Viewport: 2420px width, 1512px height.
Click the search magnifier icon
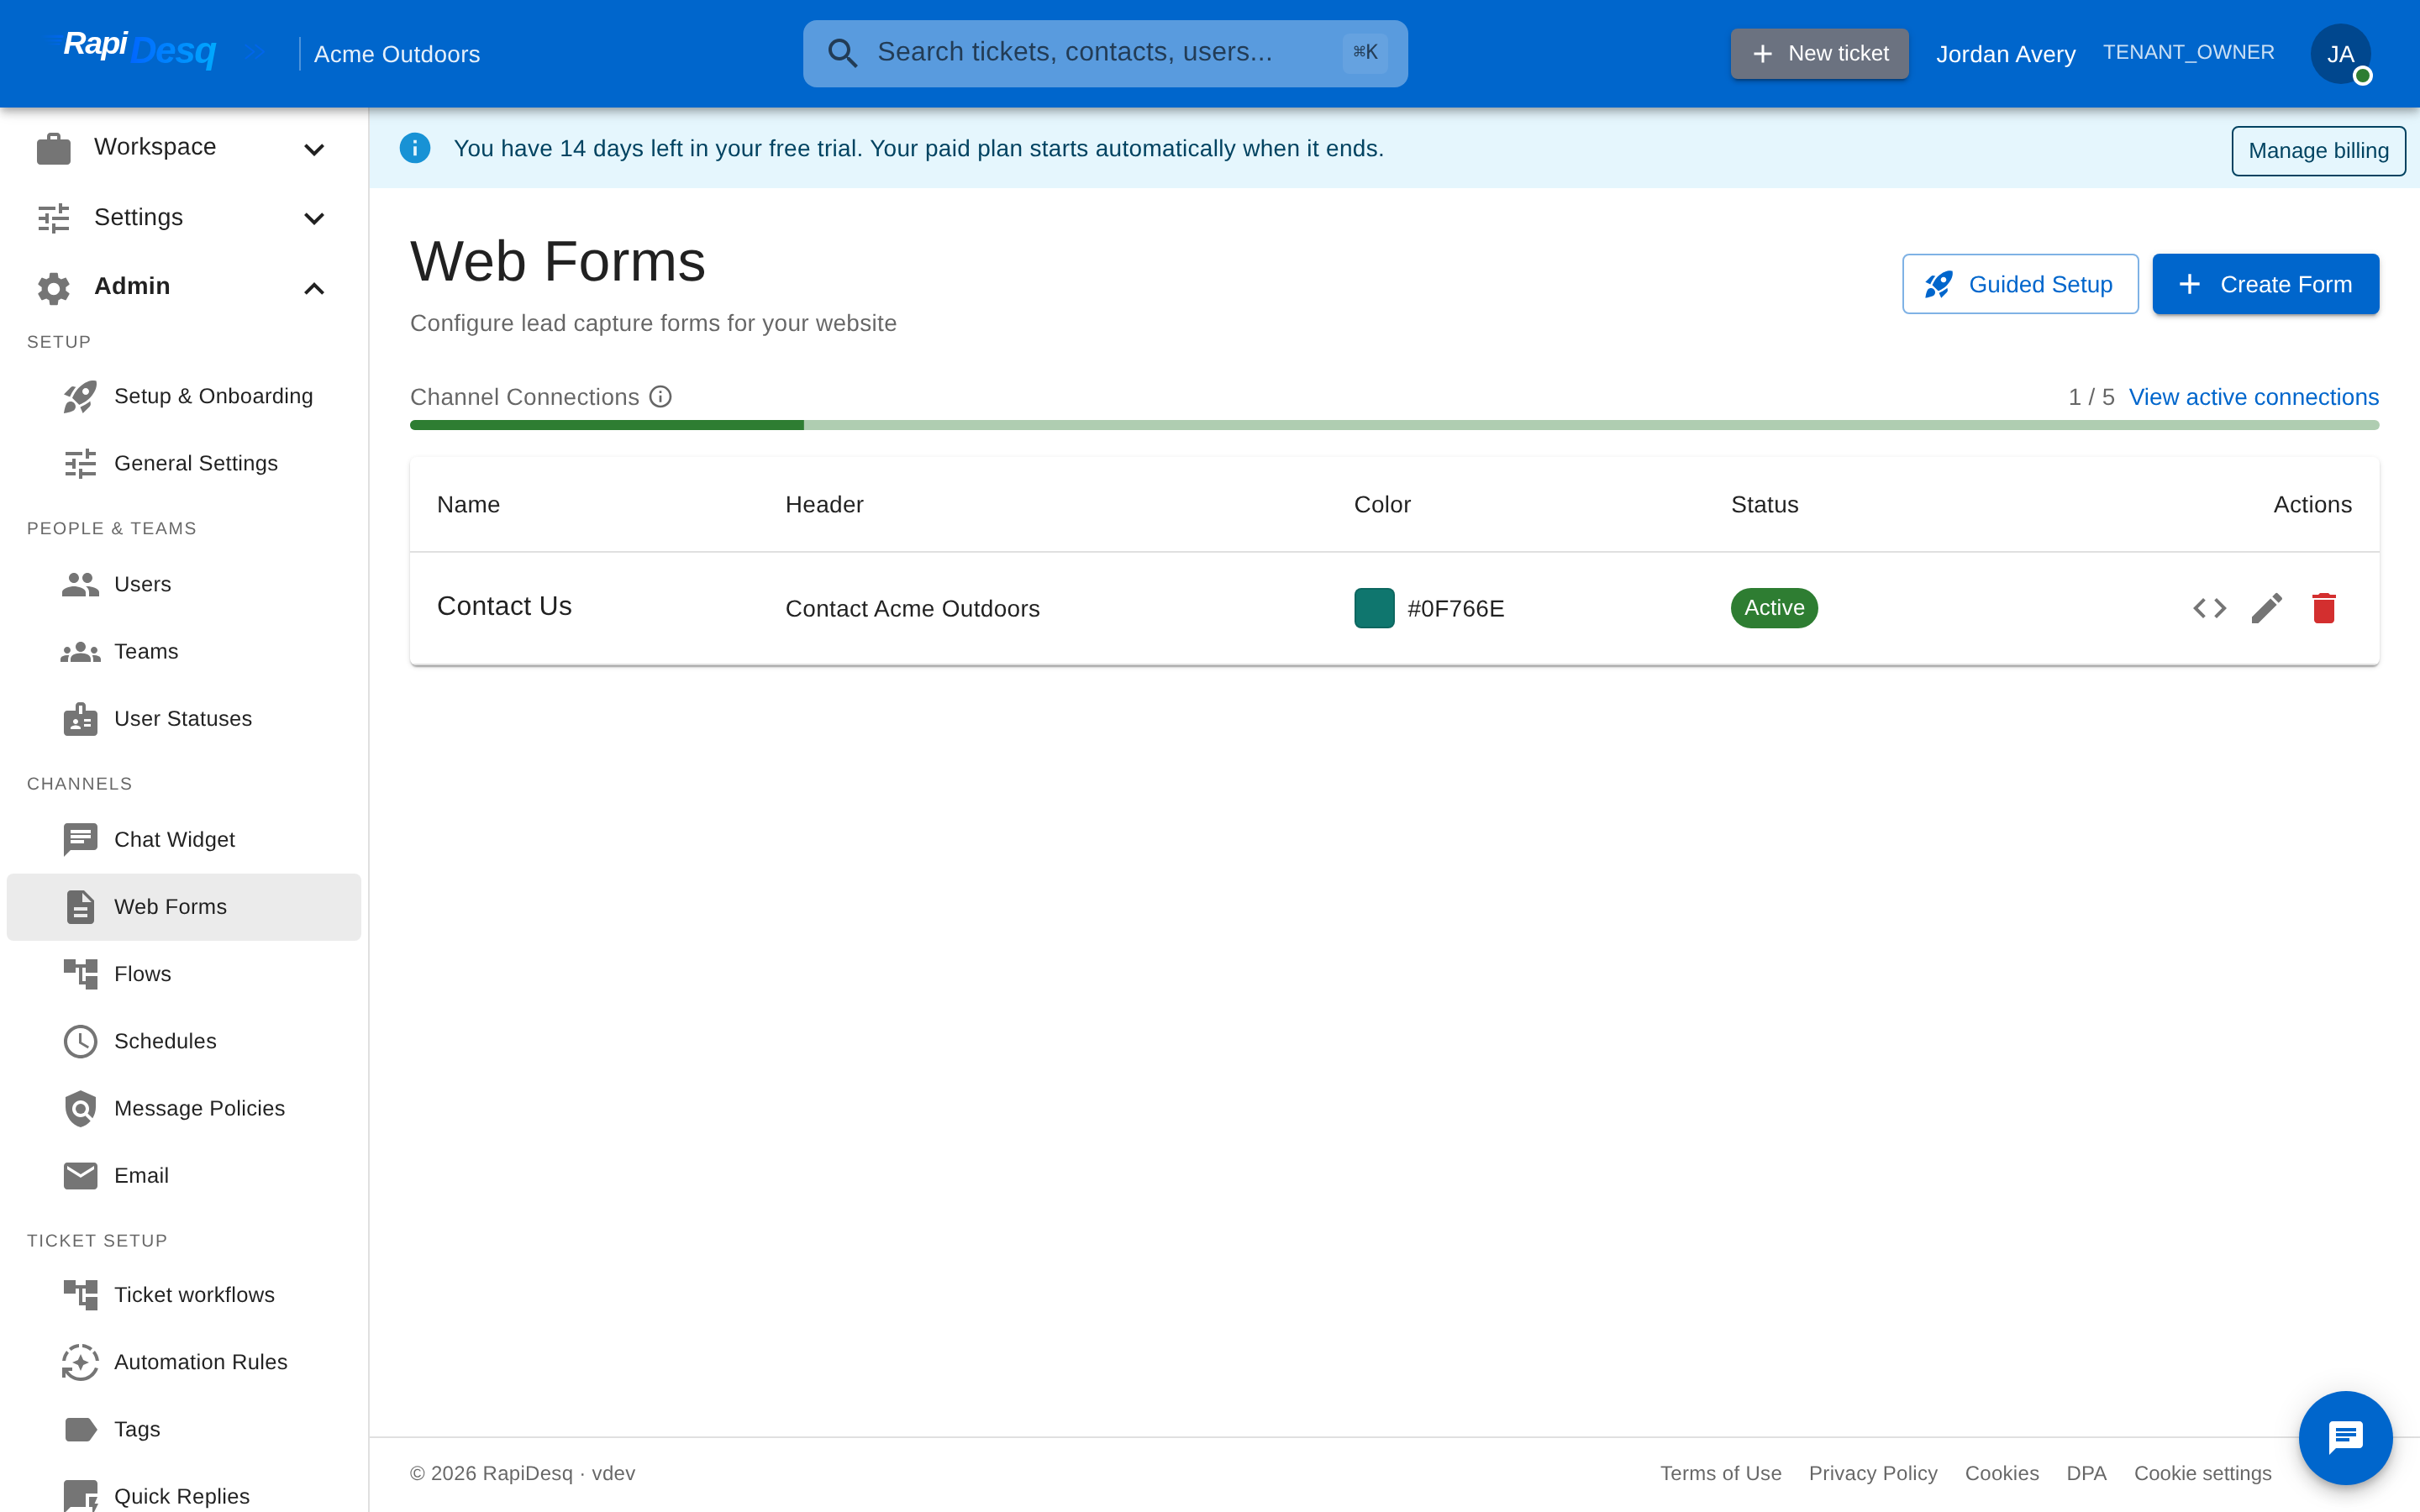(843, 53)
